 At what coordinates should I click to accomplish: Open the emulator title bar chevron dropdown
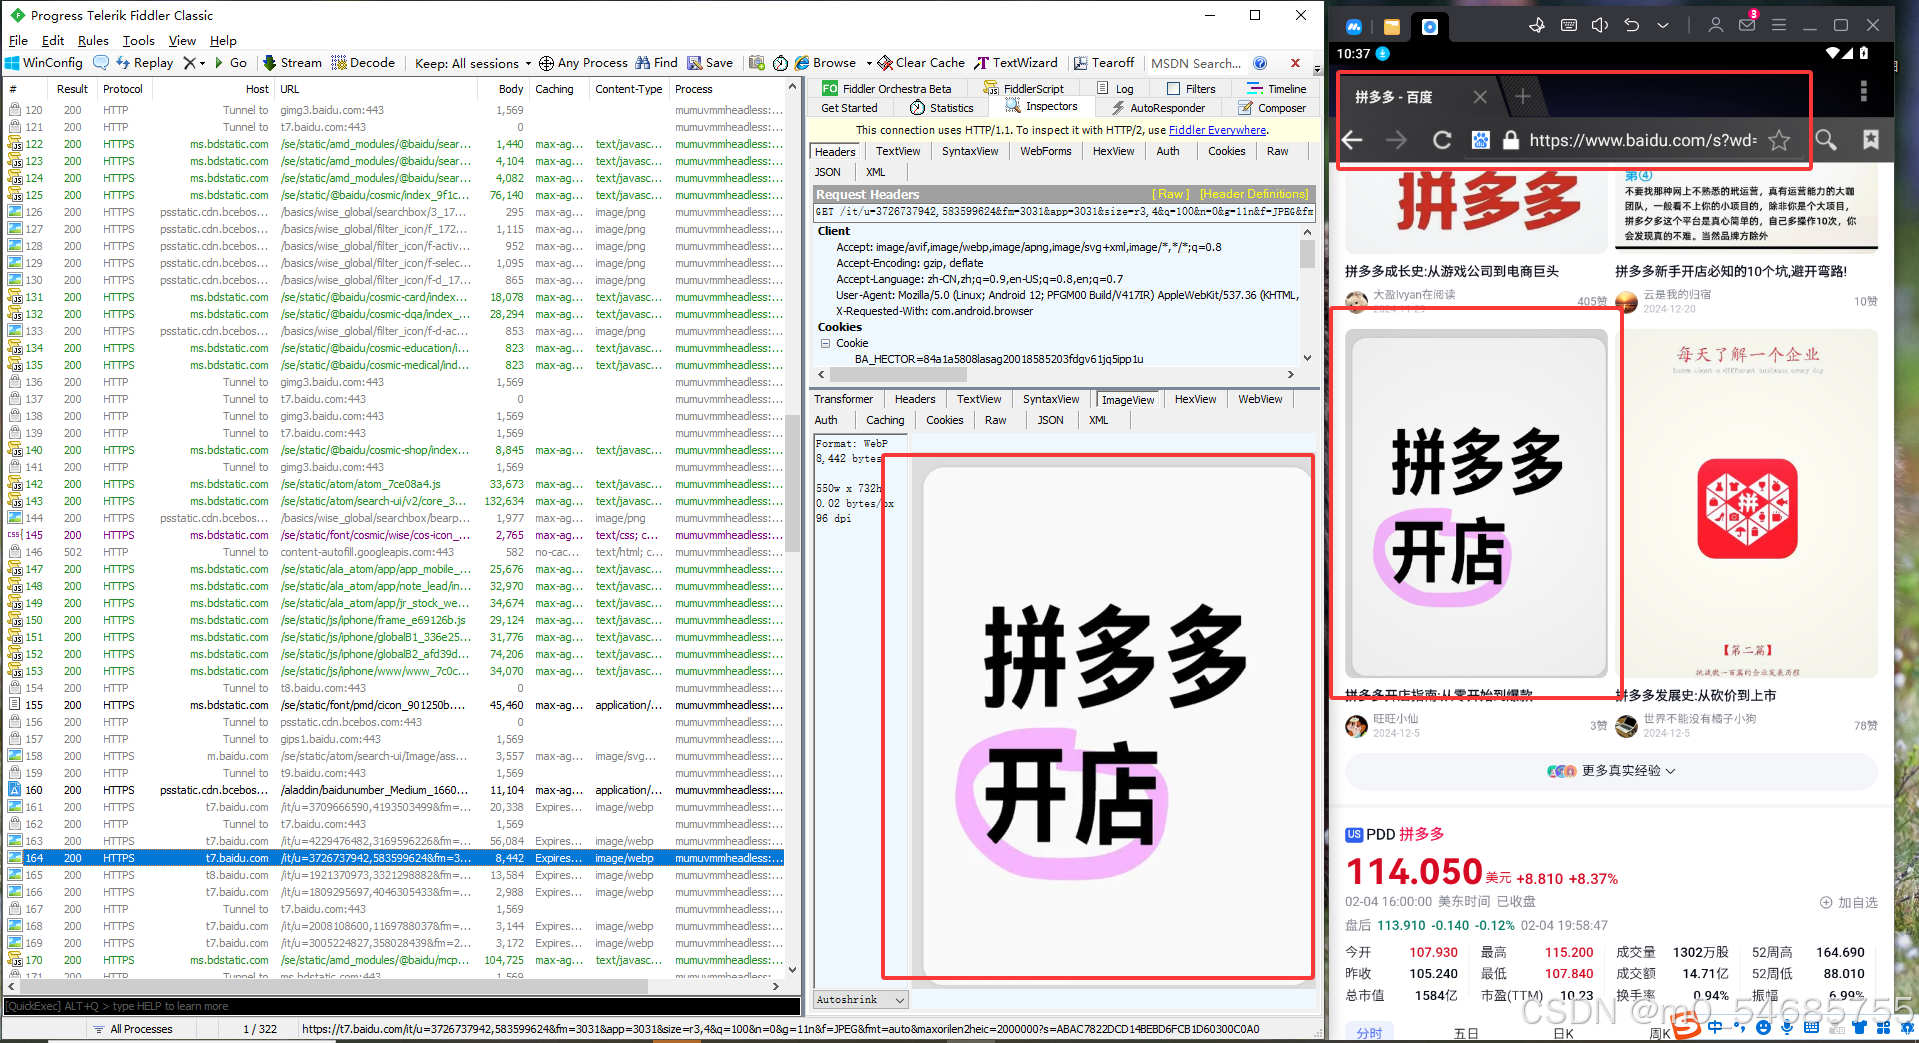(1663, 25)
